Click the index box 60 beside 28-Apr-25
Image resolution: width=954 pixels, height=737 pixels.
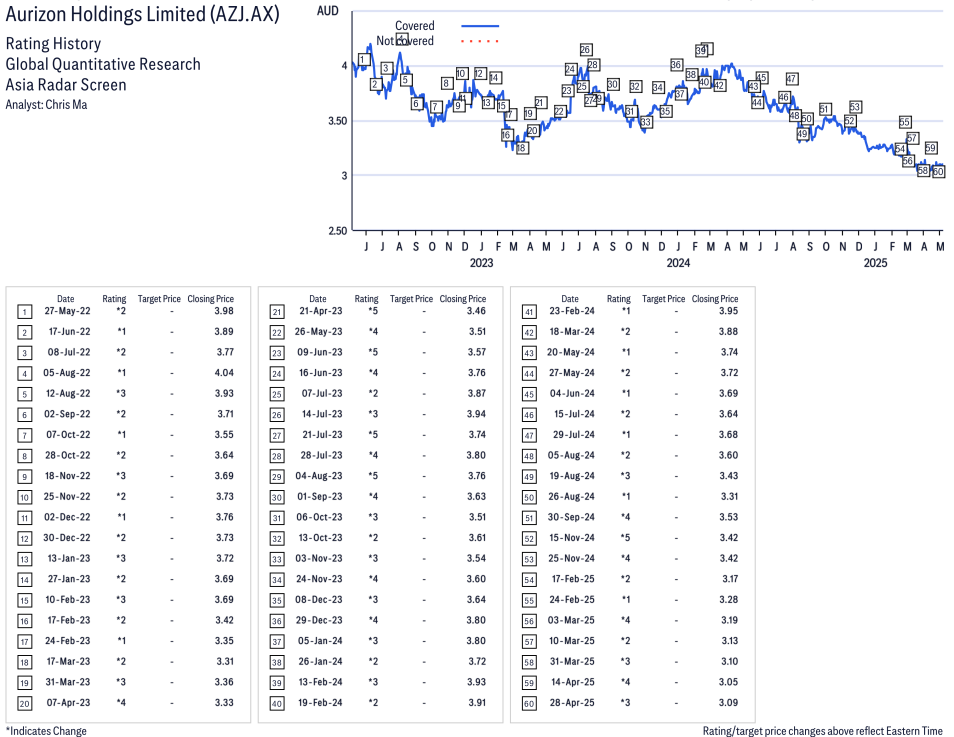pyautogui.click(x=529, y=704)
